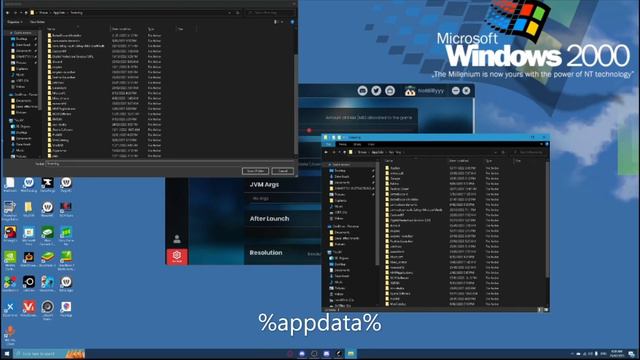Click New folder in the dialog toolbar
The width and height of the screenshot is (640, 360).
(37, 22)
